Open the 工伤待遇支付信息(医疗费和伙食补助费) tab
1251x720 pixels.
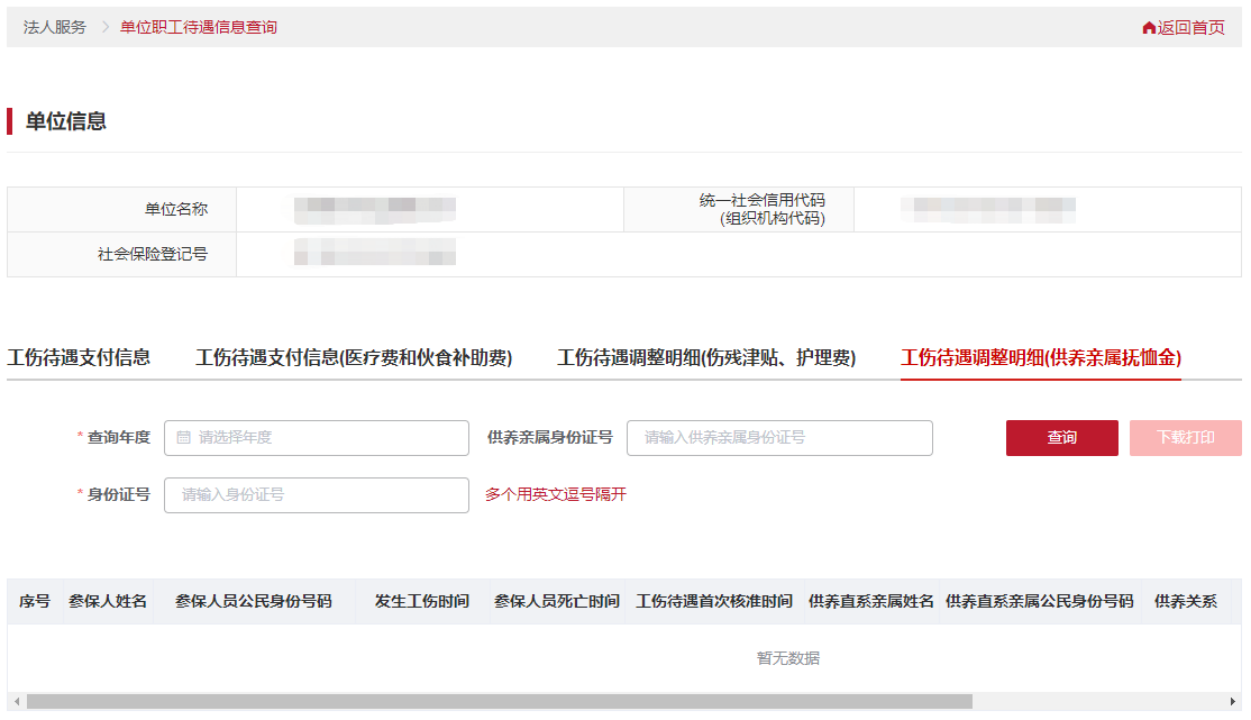[353, 357]
